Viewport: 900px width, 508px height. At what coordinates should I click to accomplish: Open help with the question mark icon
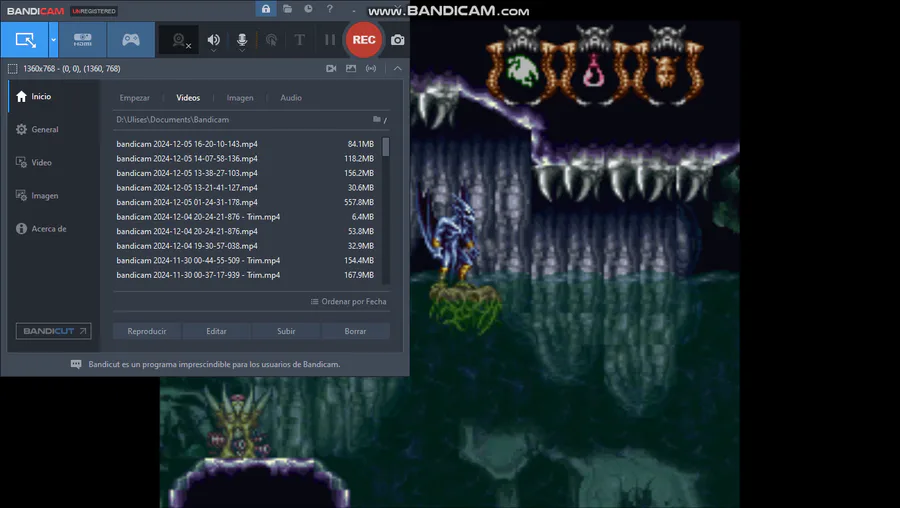329,9
